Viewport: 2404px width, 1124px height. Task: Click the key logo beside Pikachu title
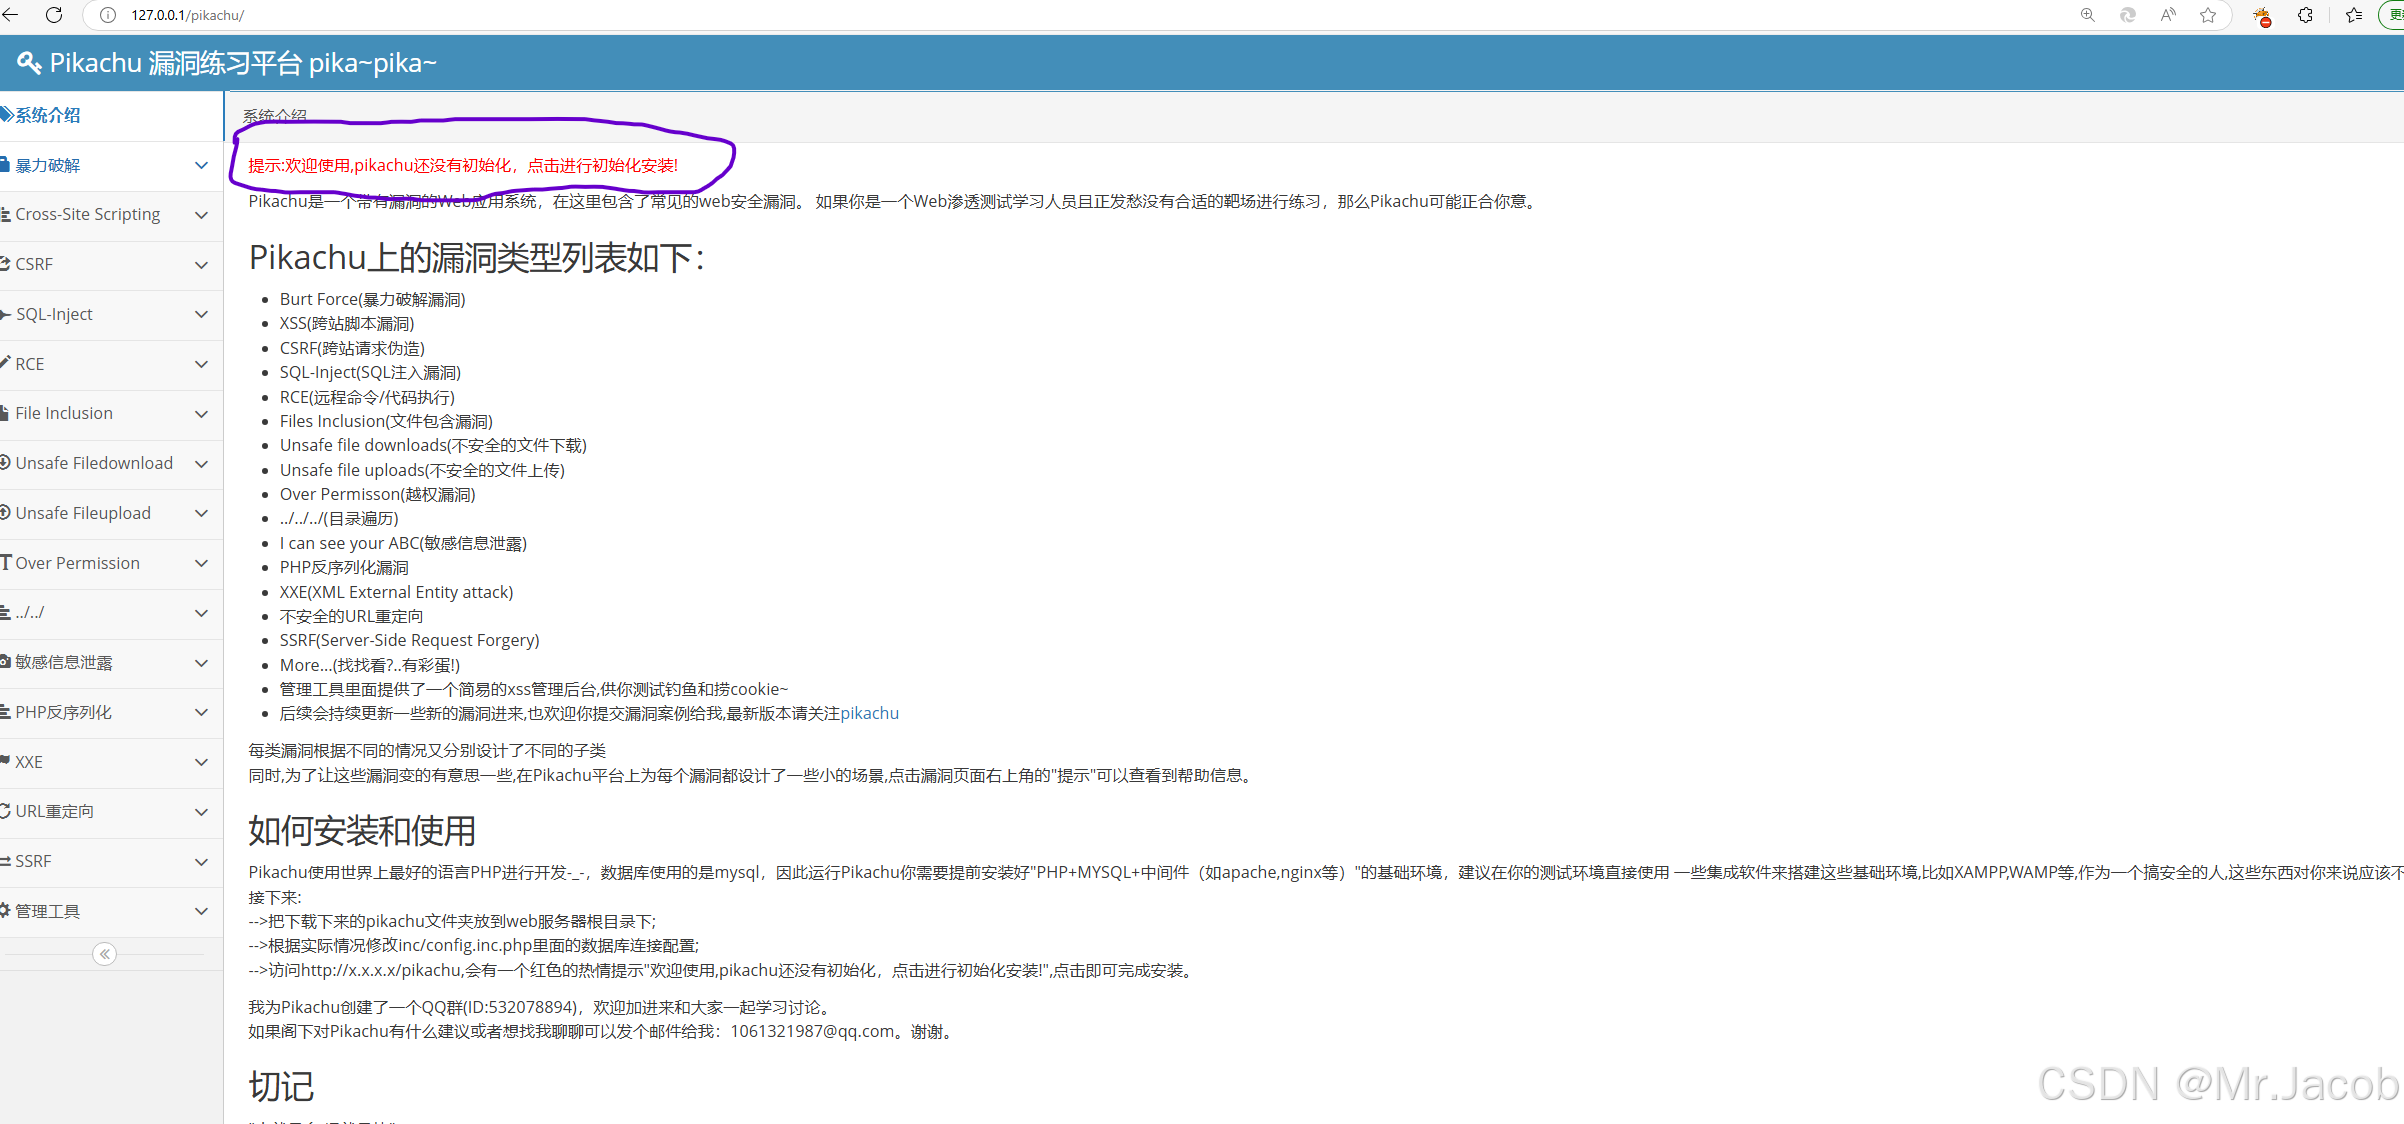(29, 63)
